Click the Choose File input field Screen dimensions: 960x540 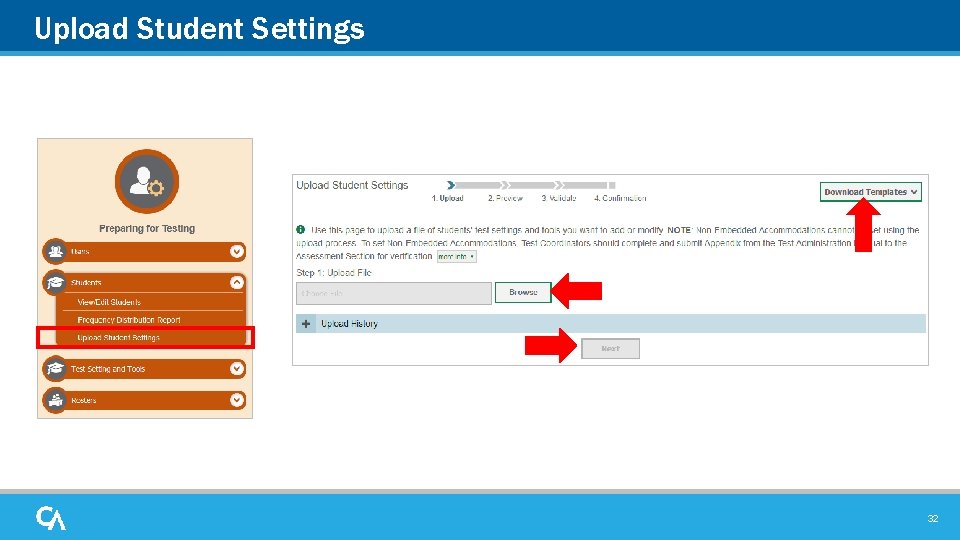coord(394,293)
